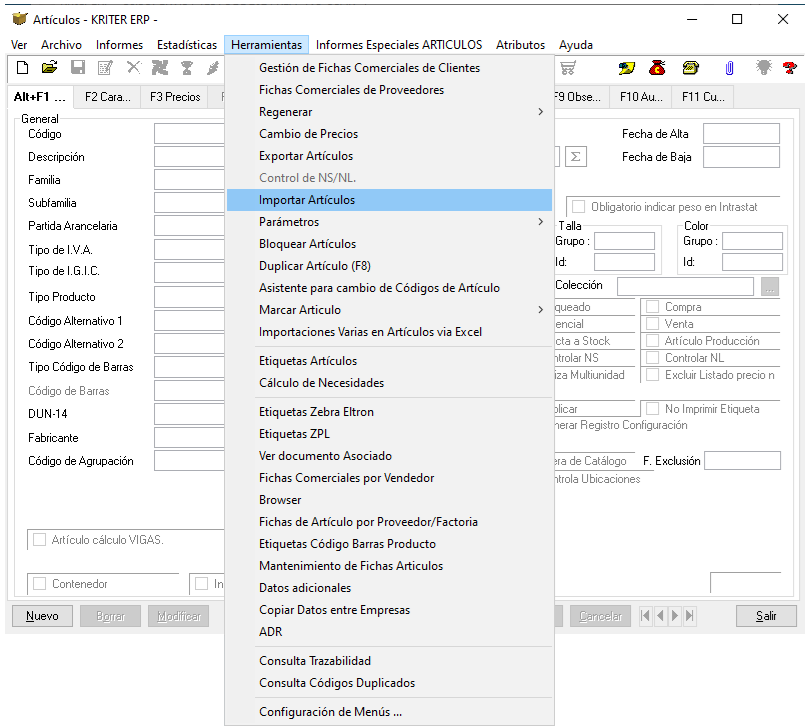Check the Contenedor checkbox
Image resolution: width=808 pixels, height=728 pixels.
[x=39, y=584]
